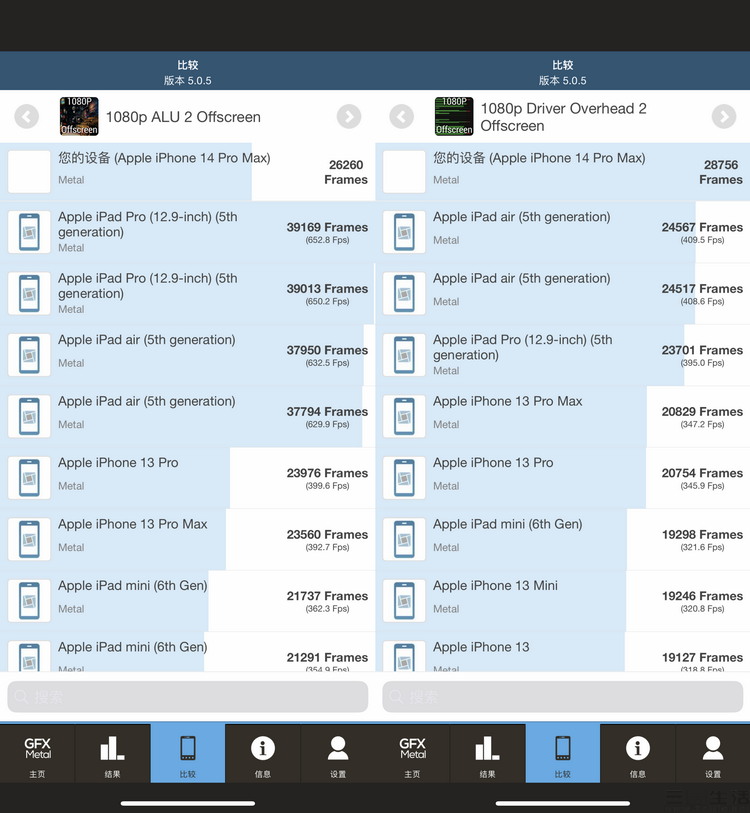Open iPad mini row with 21737 Frames
This screenshot has height=813, width=750.
(188, 601)
